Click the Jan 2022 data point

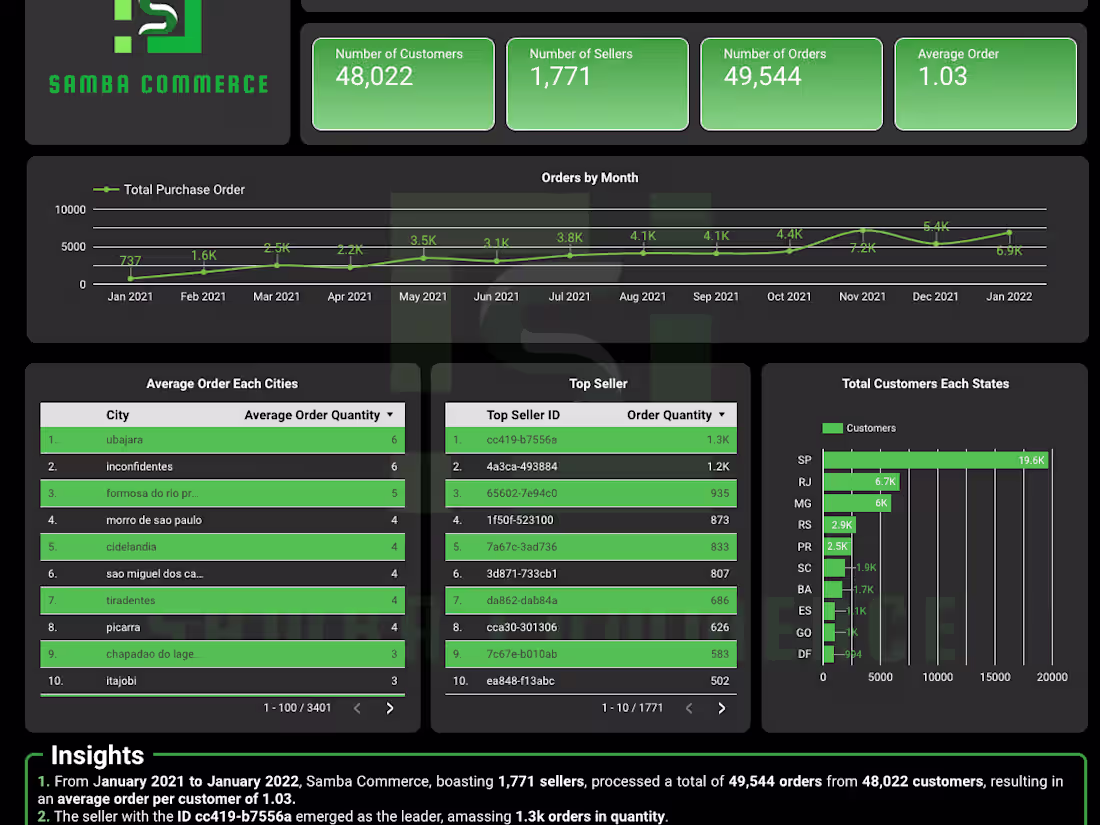[1009, 232]
